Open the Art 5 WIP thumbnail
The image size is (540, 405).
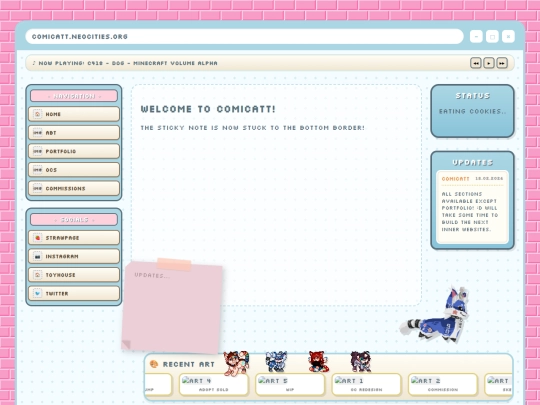[290, 384]
